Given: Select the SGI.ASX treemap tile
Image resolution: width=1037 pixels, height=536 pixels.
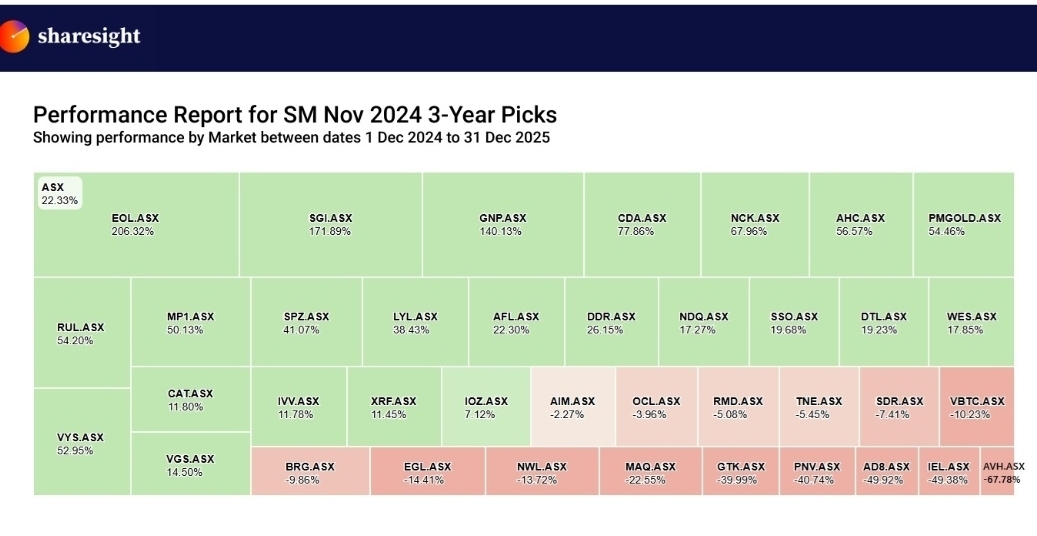Looking at the screenshot, I should click(x=331, y=225).
